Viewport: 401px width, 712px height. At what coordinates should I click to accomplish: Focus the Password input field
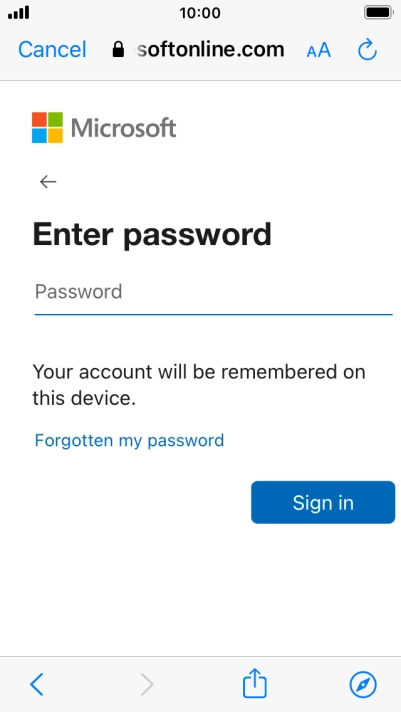tap(213, 292)
